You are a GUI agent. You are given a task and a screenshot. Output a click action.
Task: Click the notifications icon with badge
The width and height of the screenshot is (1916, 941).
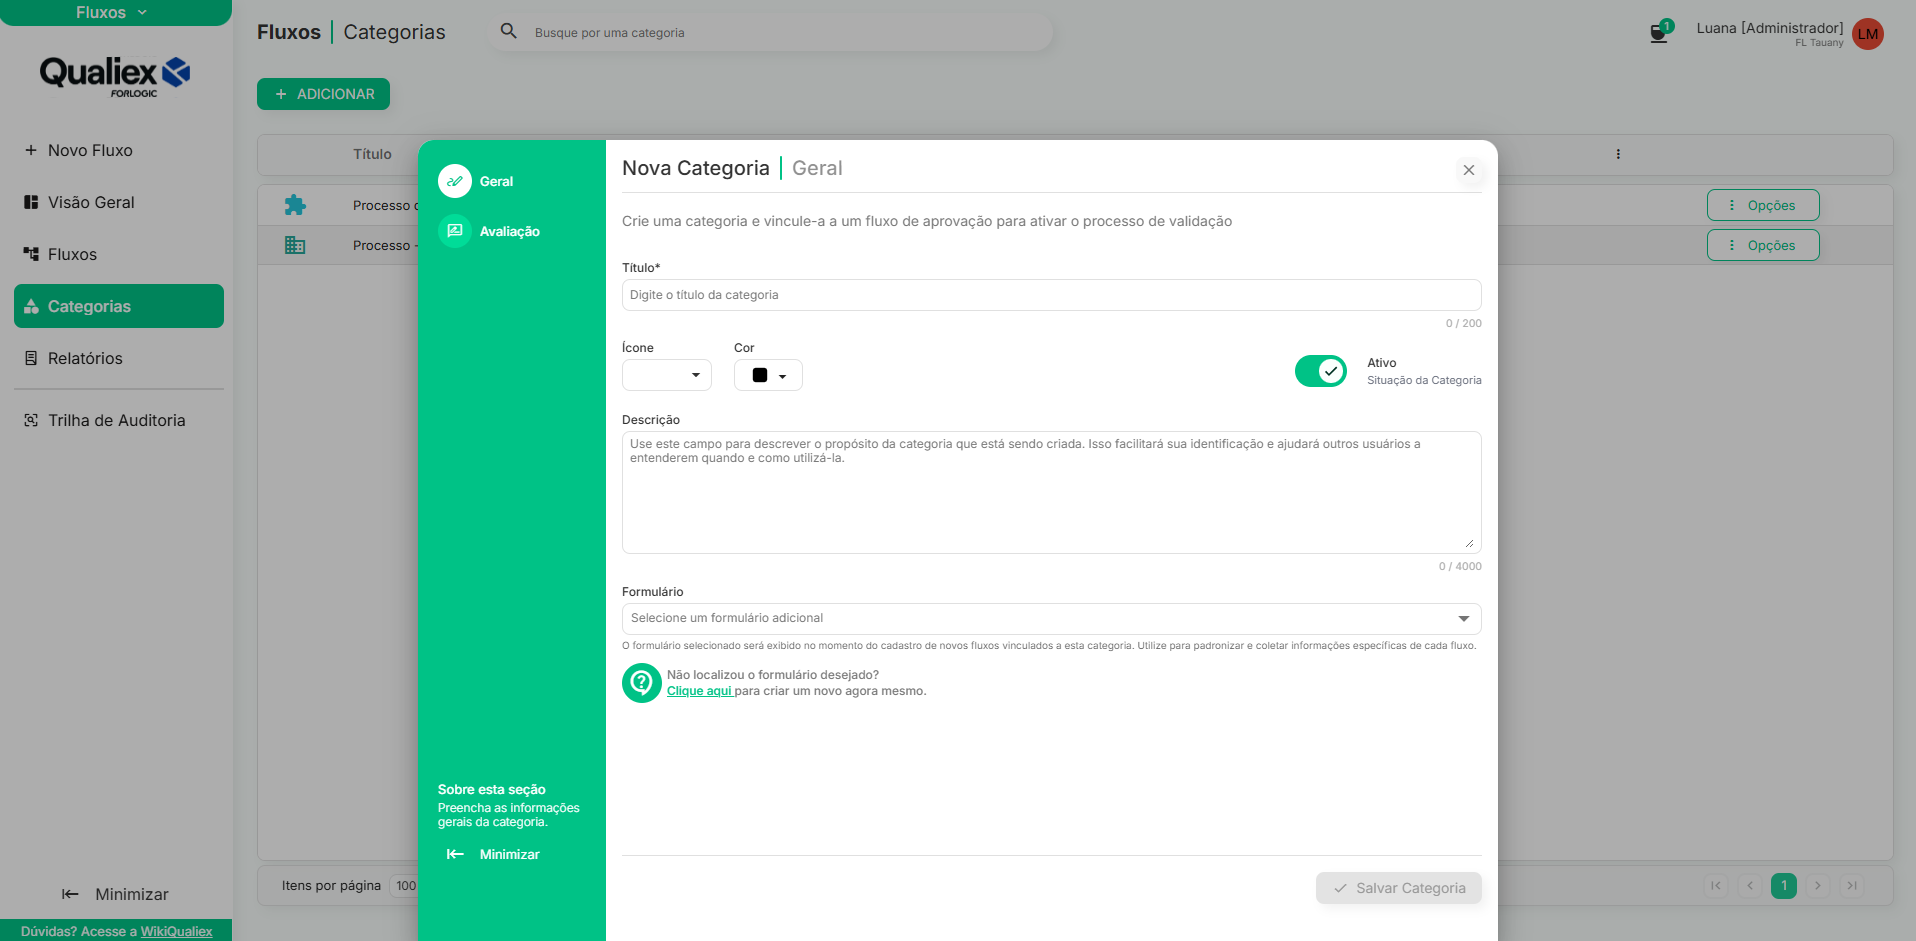pyautogui.click(x=1658, y=33)
